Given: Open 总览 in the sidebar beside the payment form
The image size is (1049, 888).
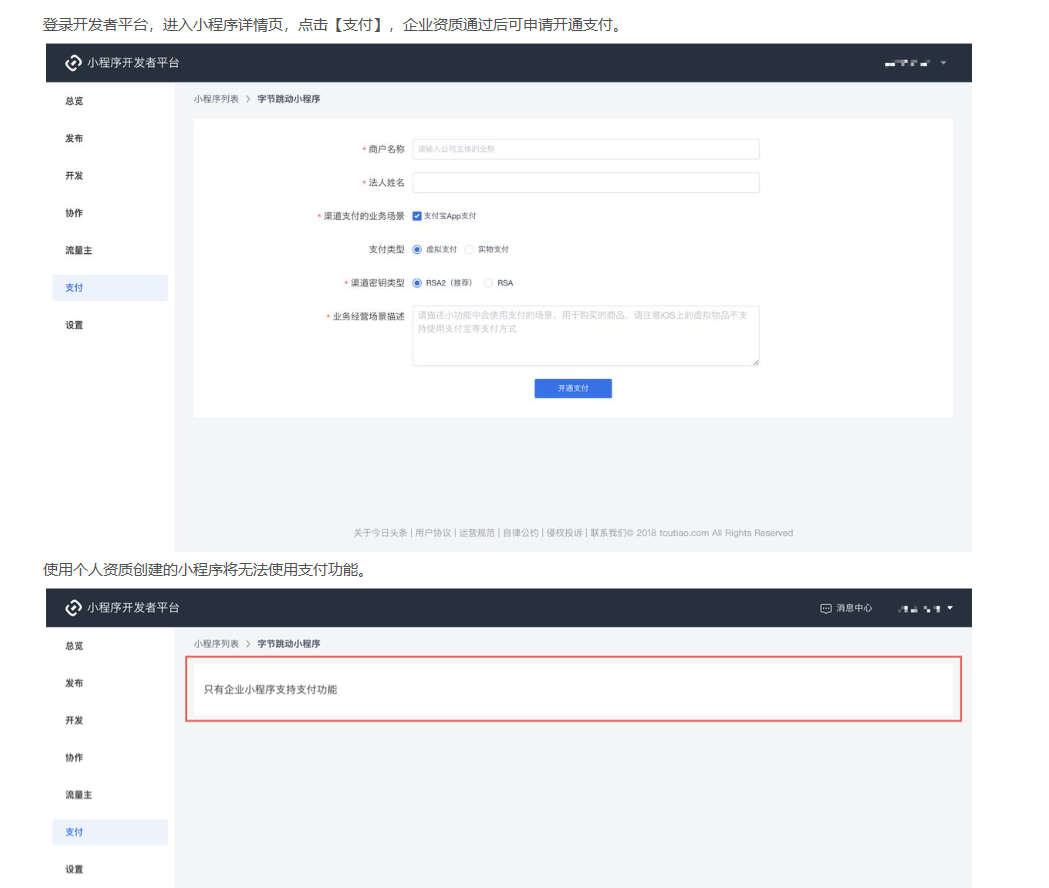Looking at the screenshot, I should (x=74, y=101).
